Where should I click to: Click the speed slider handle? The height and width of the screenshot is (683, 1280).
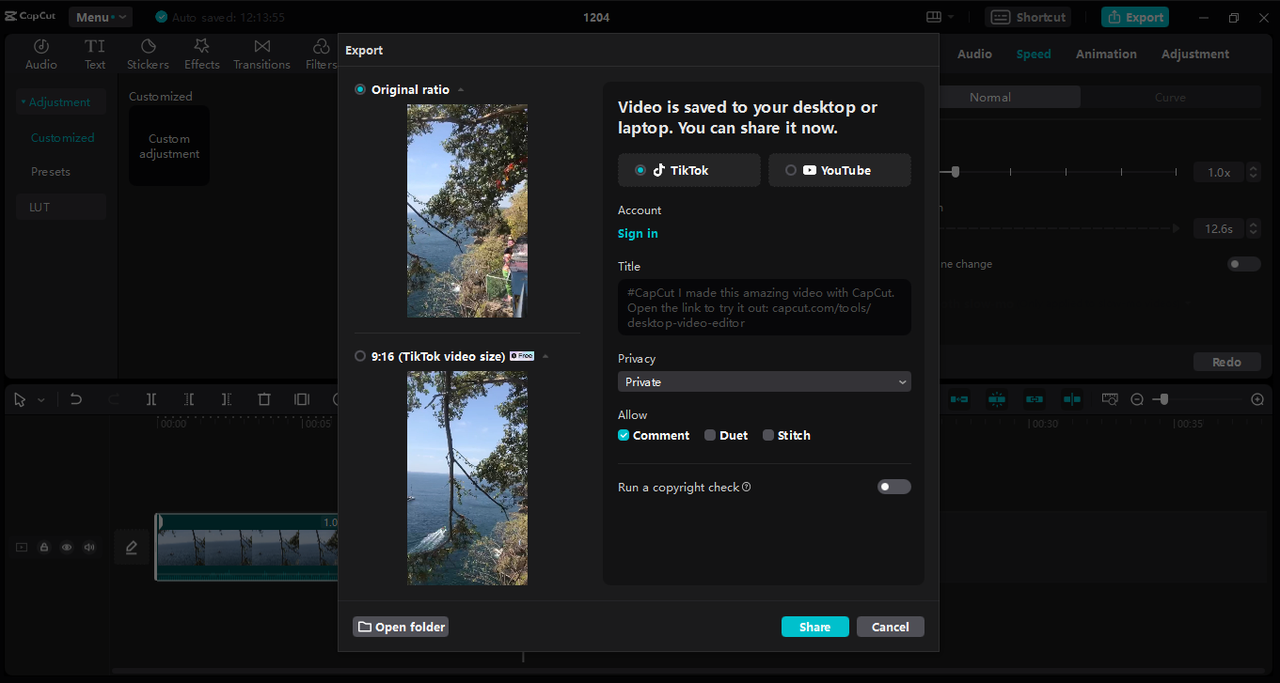[955, 172]
